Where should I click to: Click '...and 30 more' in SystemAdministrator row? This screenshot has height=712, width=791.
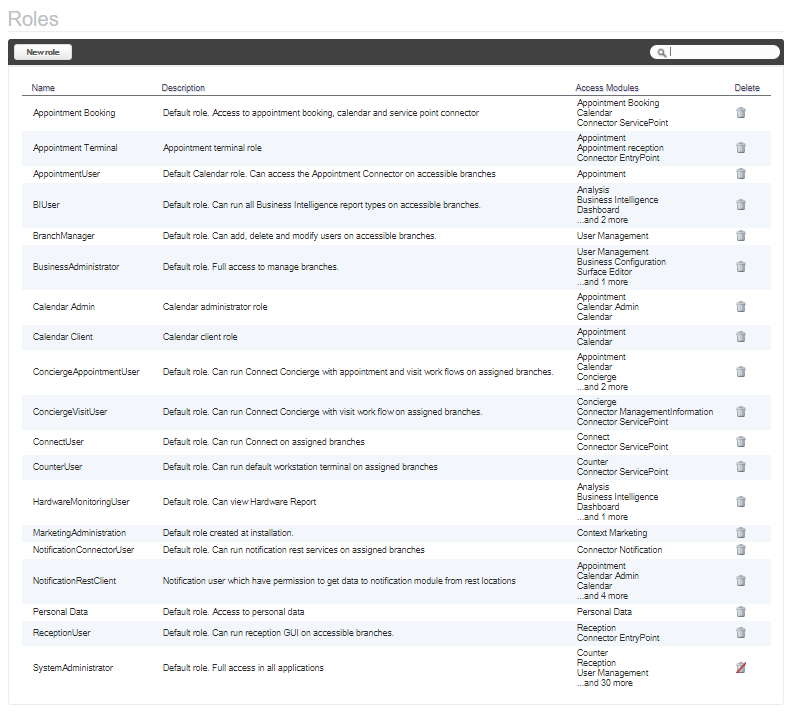[x=604, y=683]
